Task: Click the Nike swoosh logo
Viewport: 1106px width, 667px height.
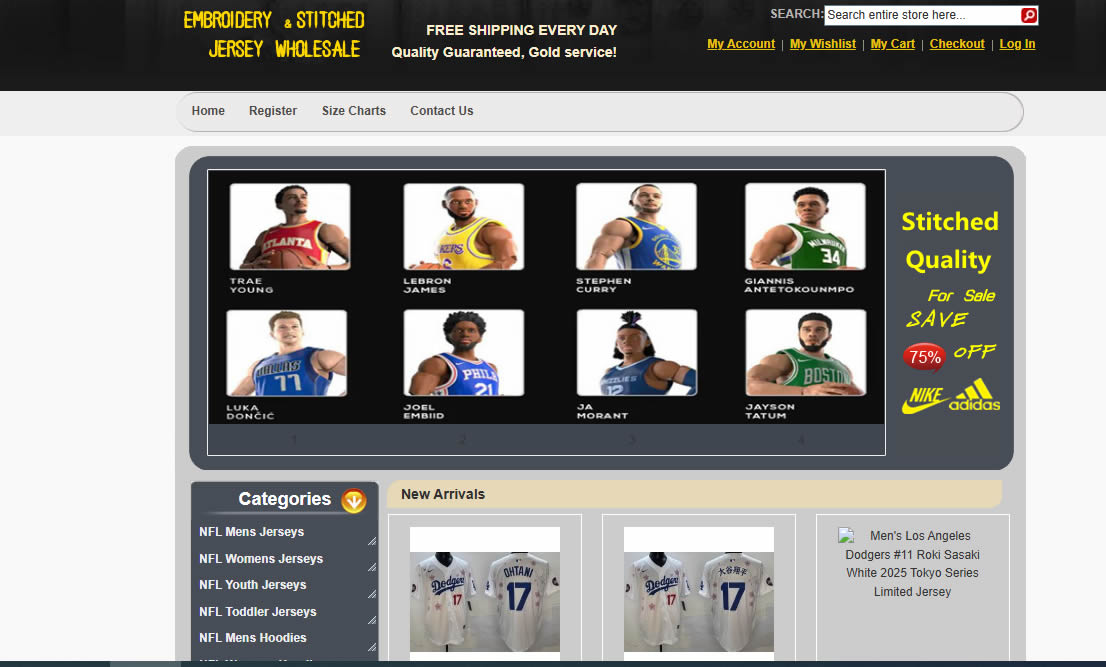Action: pos(925,400)
